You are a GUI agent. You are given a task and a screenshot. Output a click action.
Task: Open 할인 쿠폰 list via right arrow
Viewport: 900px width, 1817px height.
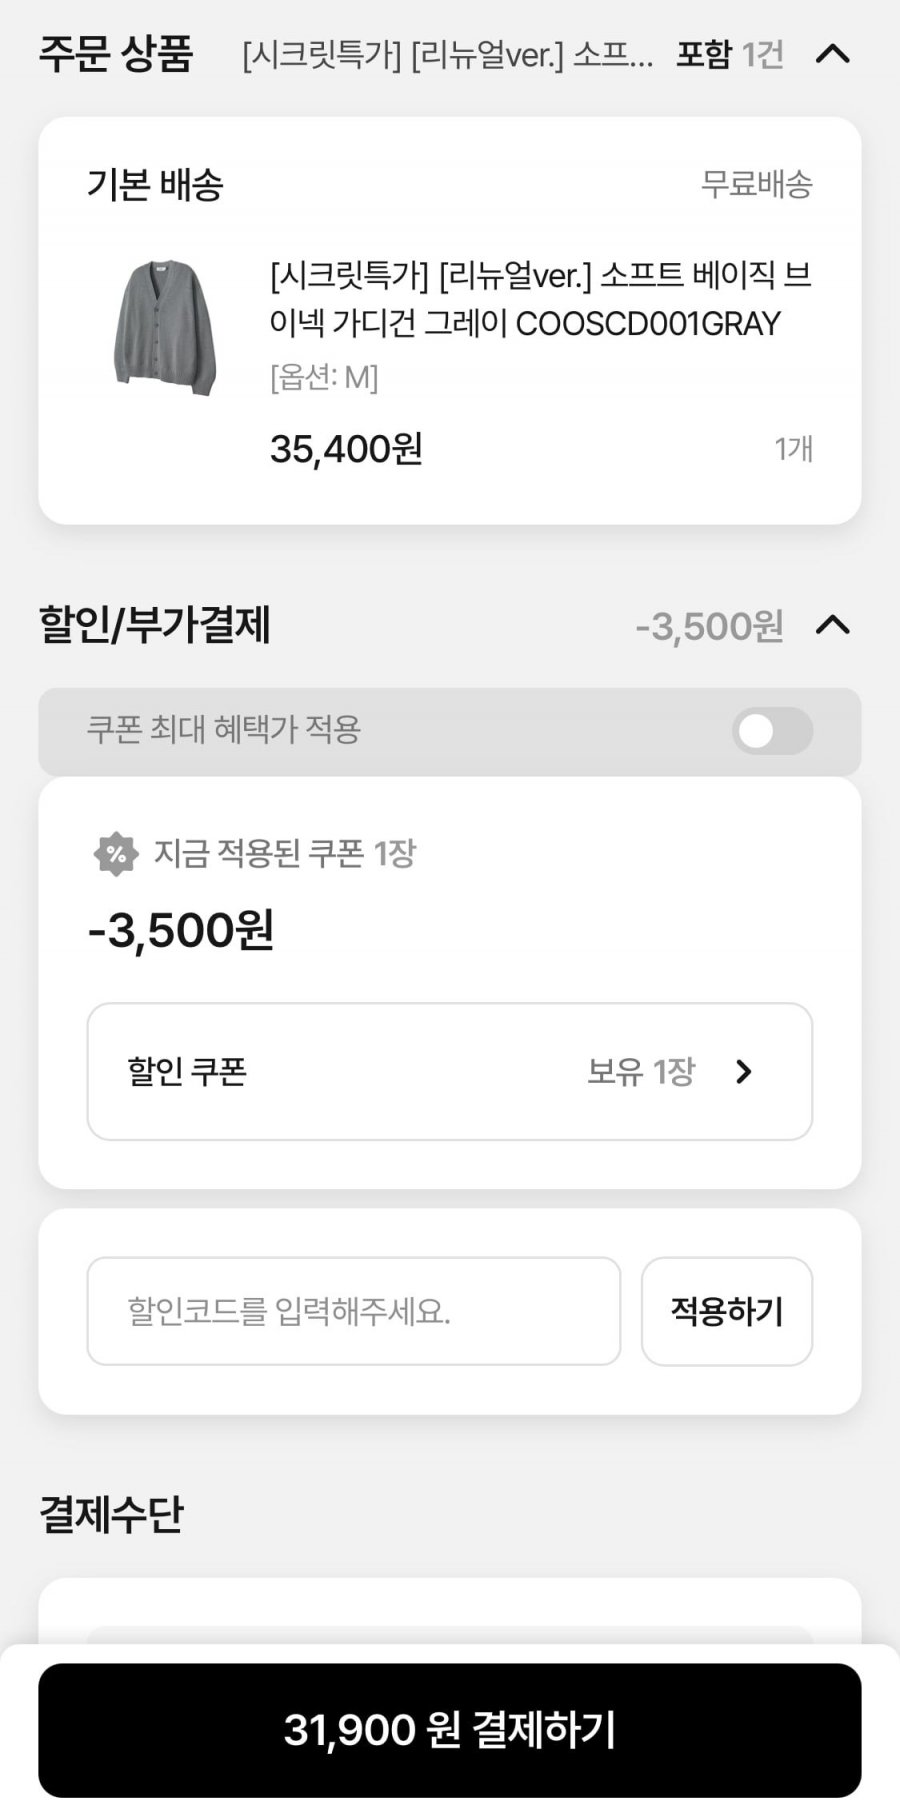(x=743, y=1072)
